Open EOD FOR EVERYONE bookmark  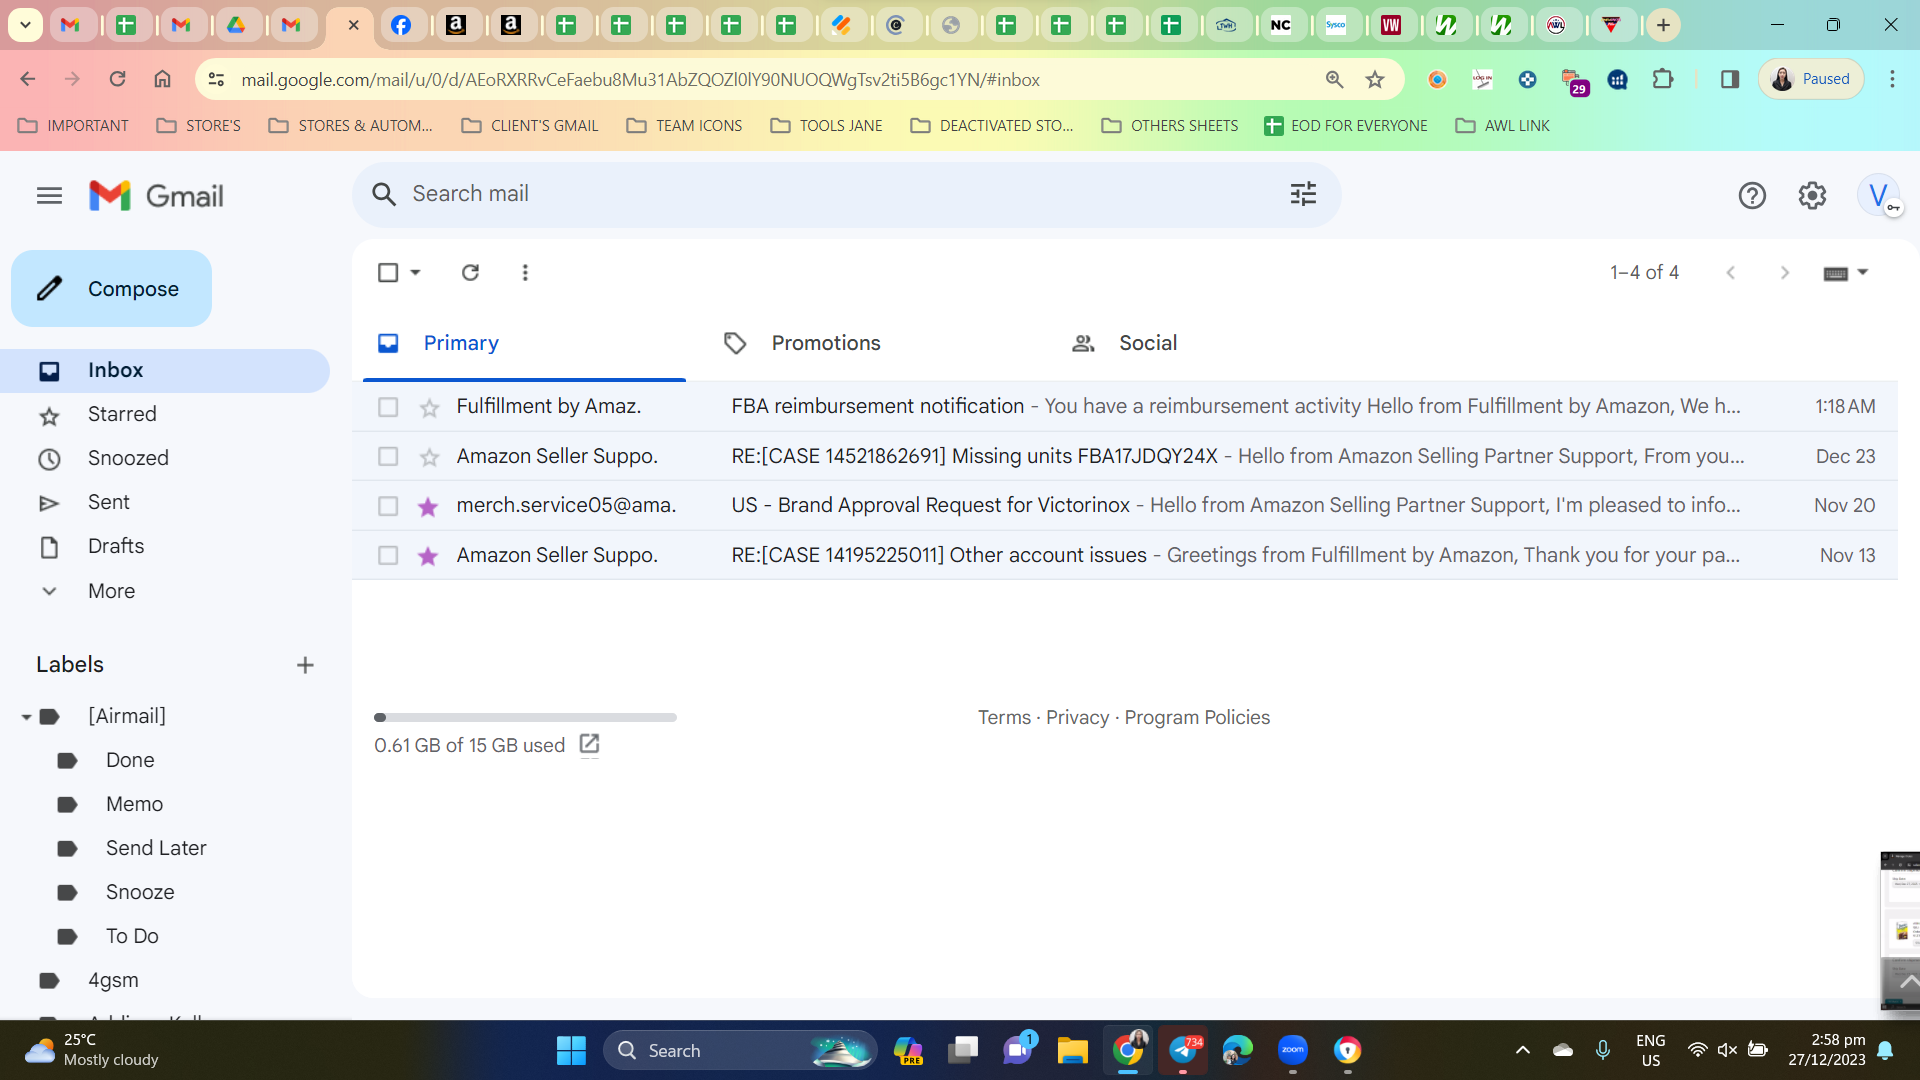tap(1345, 126)
